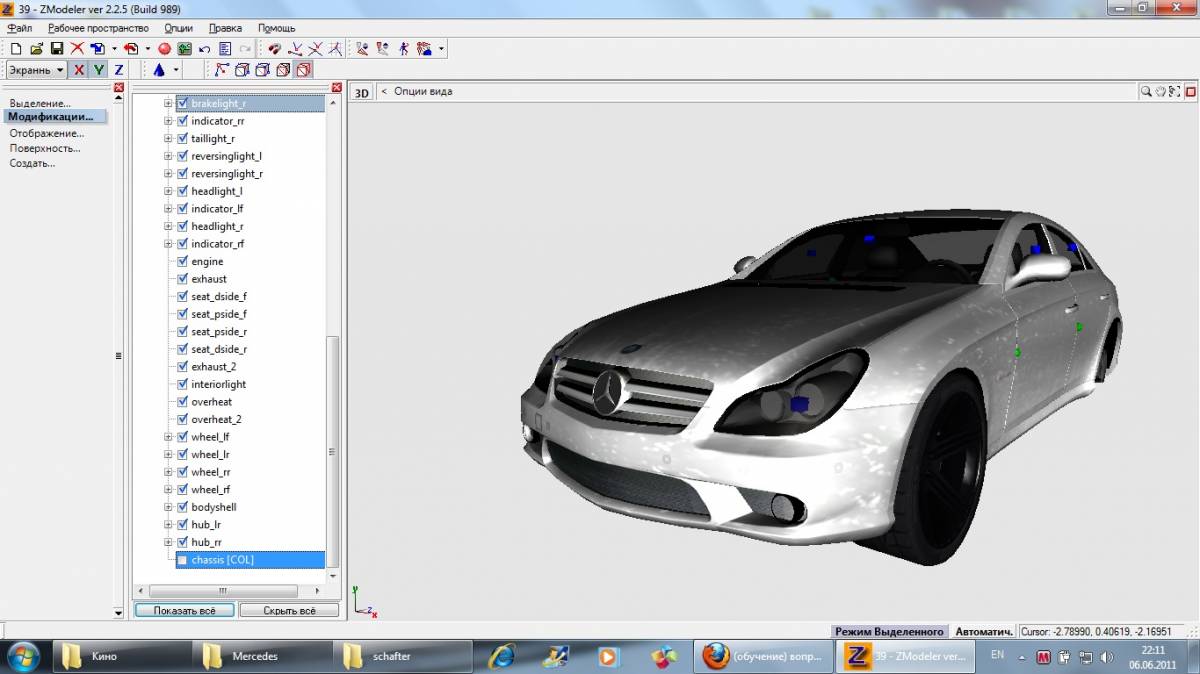Expand the indicator_rr tree node
Viewport: 1200px width, 674px height.
tap(168, 121)
